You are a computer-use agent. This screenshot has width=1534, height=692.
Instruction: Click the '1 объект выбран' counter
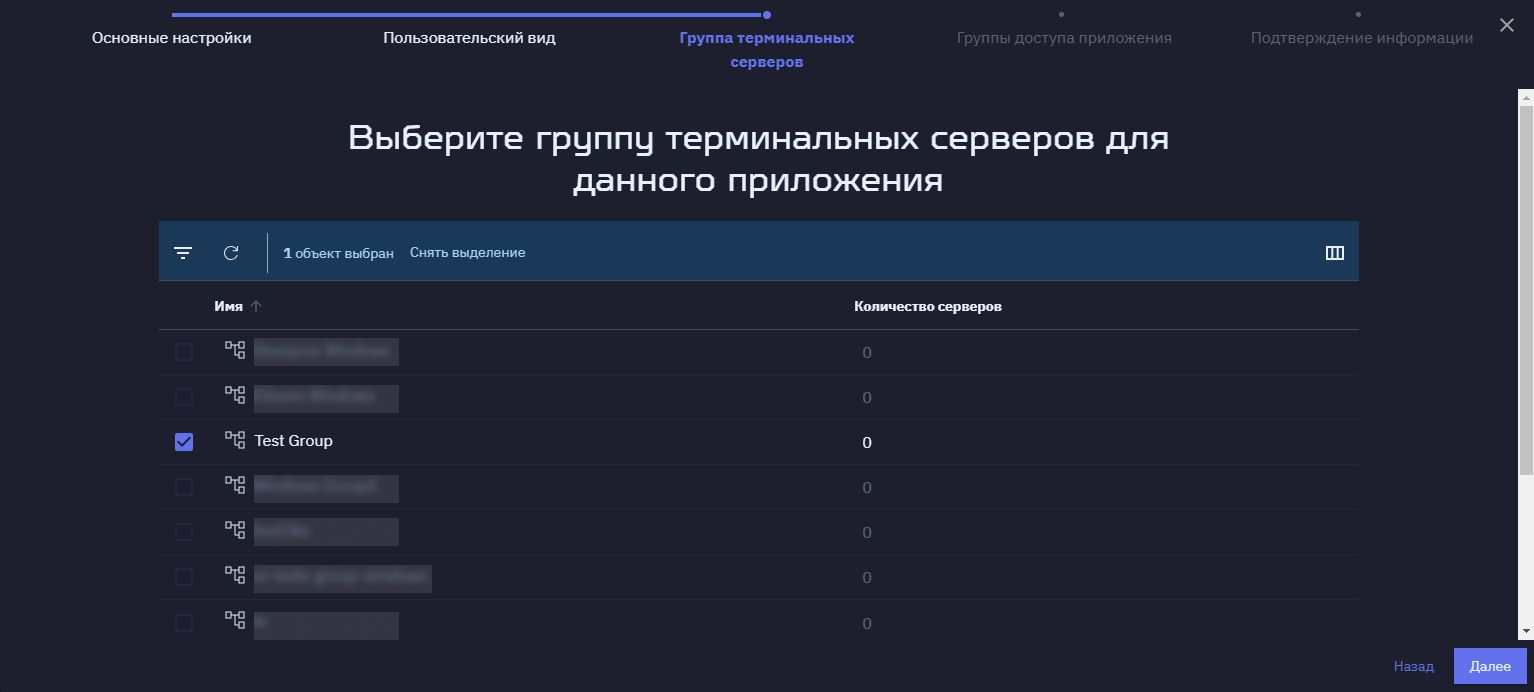point(338,253)
